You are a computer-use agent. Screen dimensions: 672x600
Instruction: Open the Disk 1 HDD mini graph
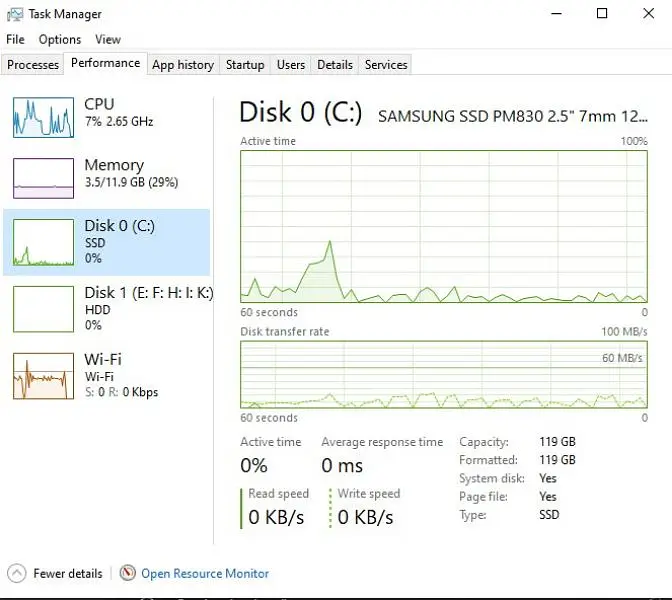point(43,308)
